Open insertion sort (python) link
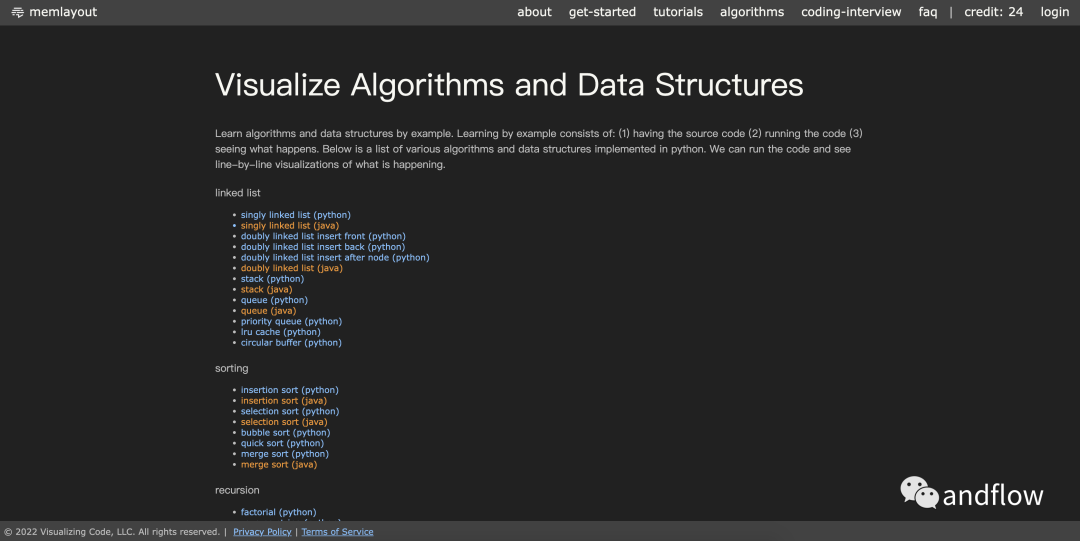The height and width of the screenshot is (541, 1080). click(x=289, y=390)
